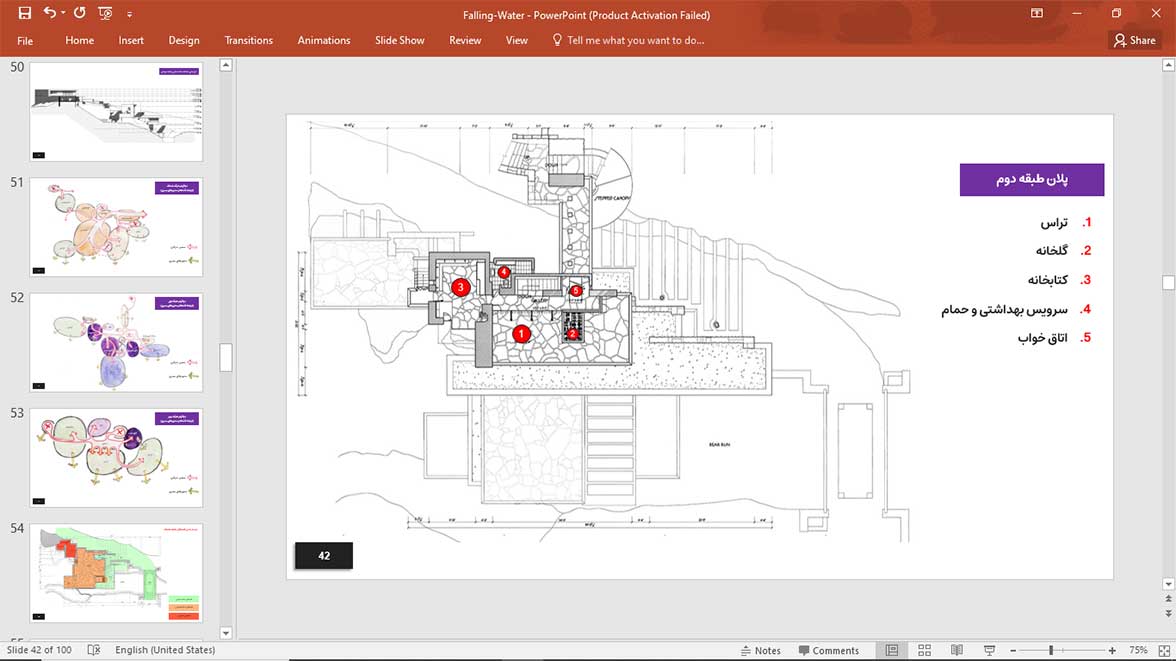This screenshot has width=1176, height=661.
Task: Switch to the Insert tab
Action: [130, 41]
